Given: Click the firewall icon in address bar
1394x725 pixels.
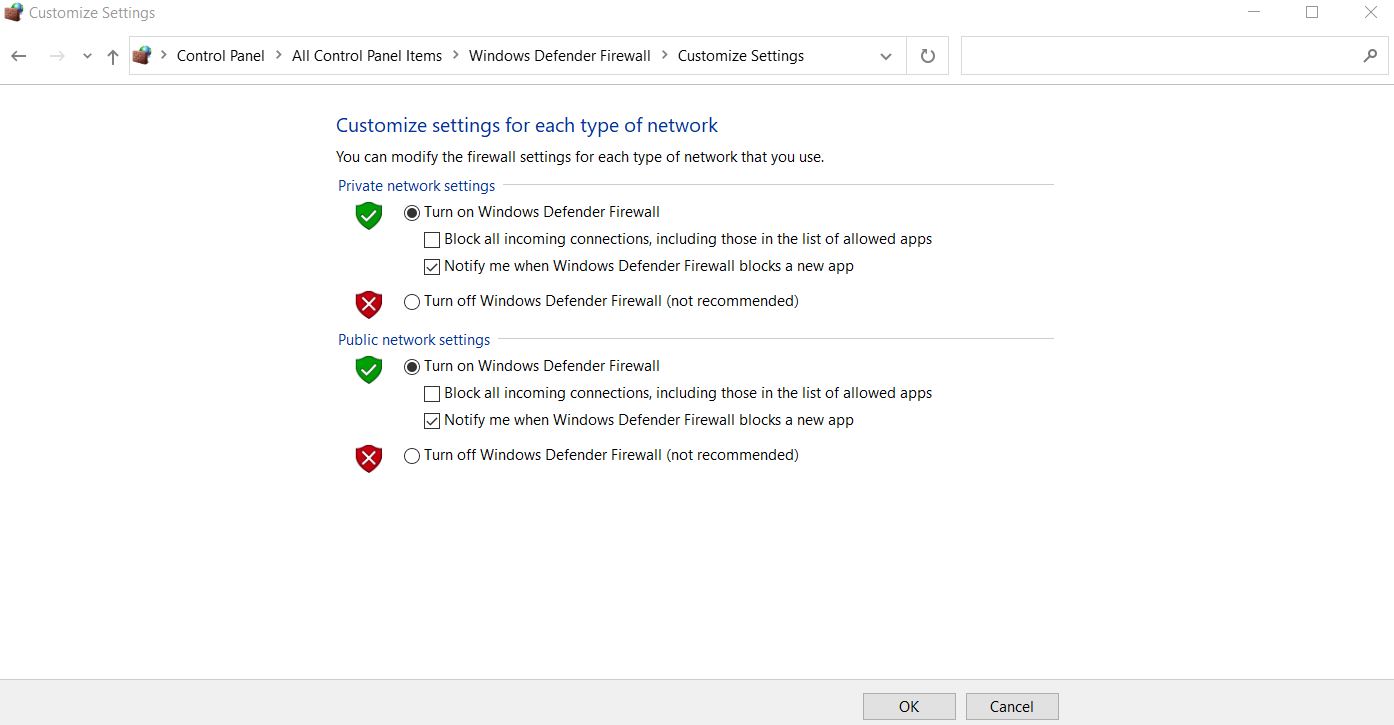Looking at the screenshot, I should [142, 56].
